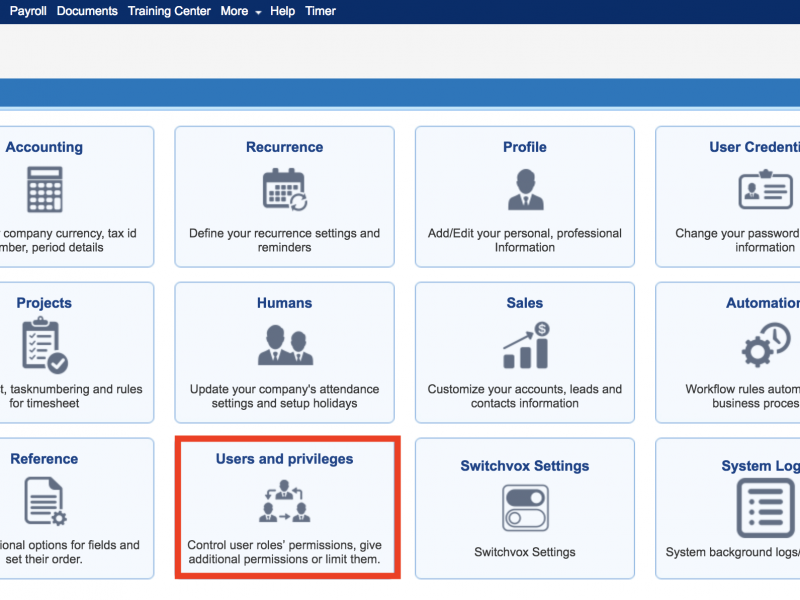Open the Recurrence settings title link
This screenshot has width=800, height=600.
click(285, 147)
